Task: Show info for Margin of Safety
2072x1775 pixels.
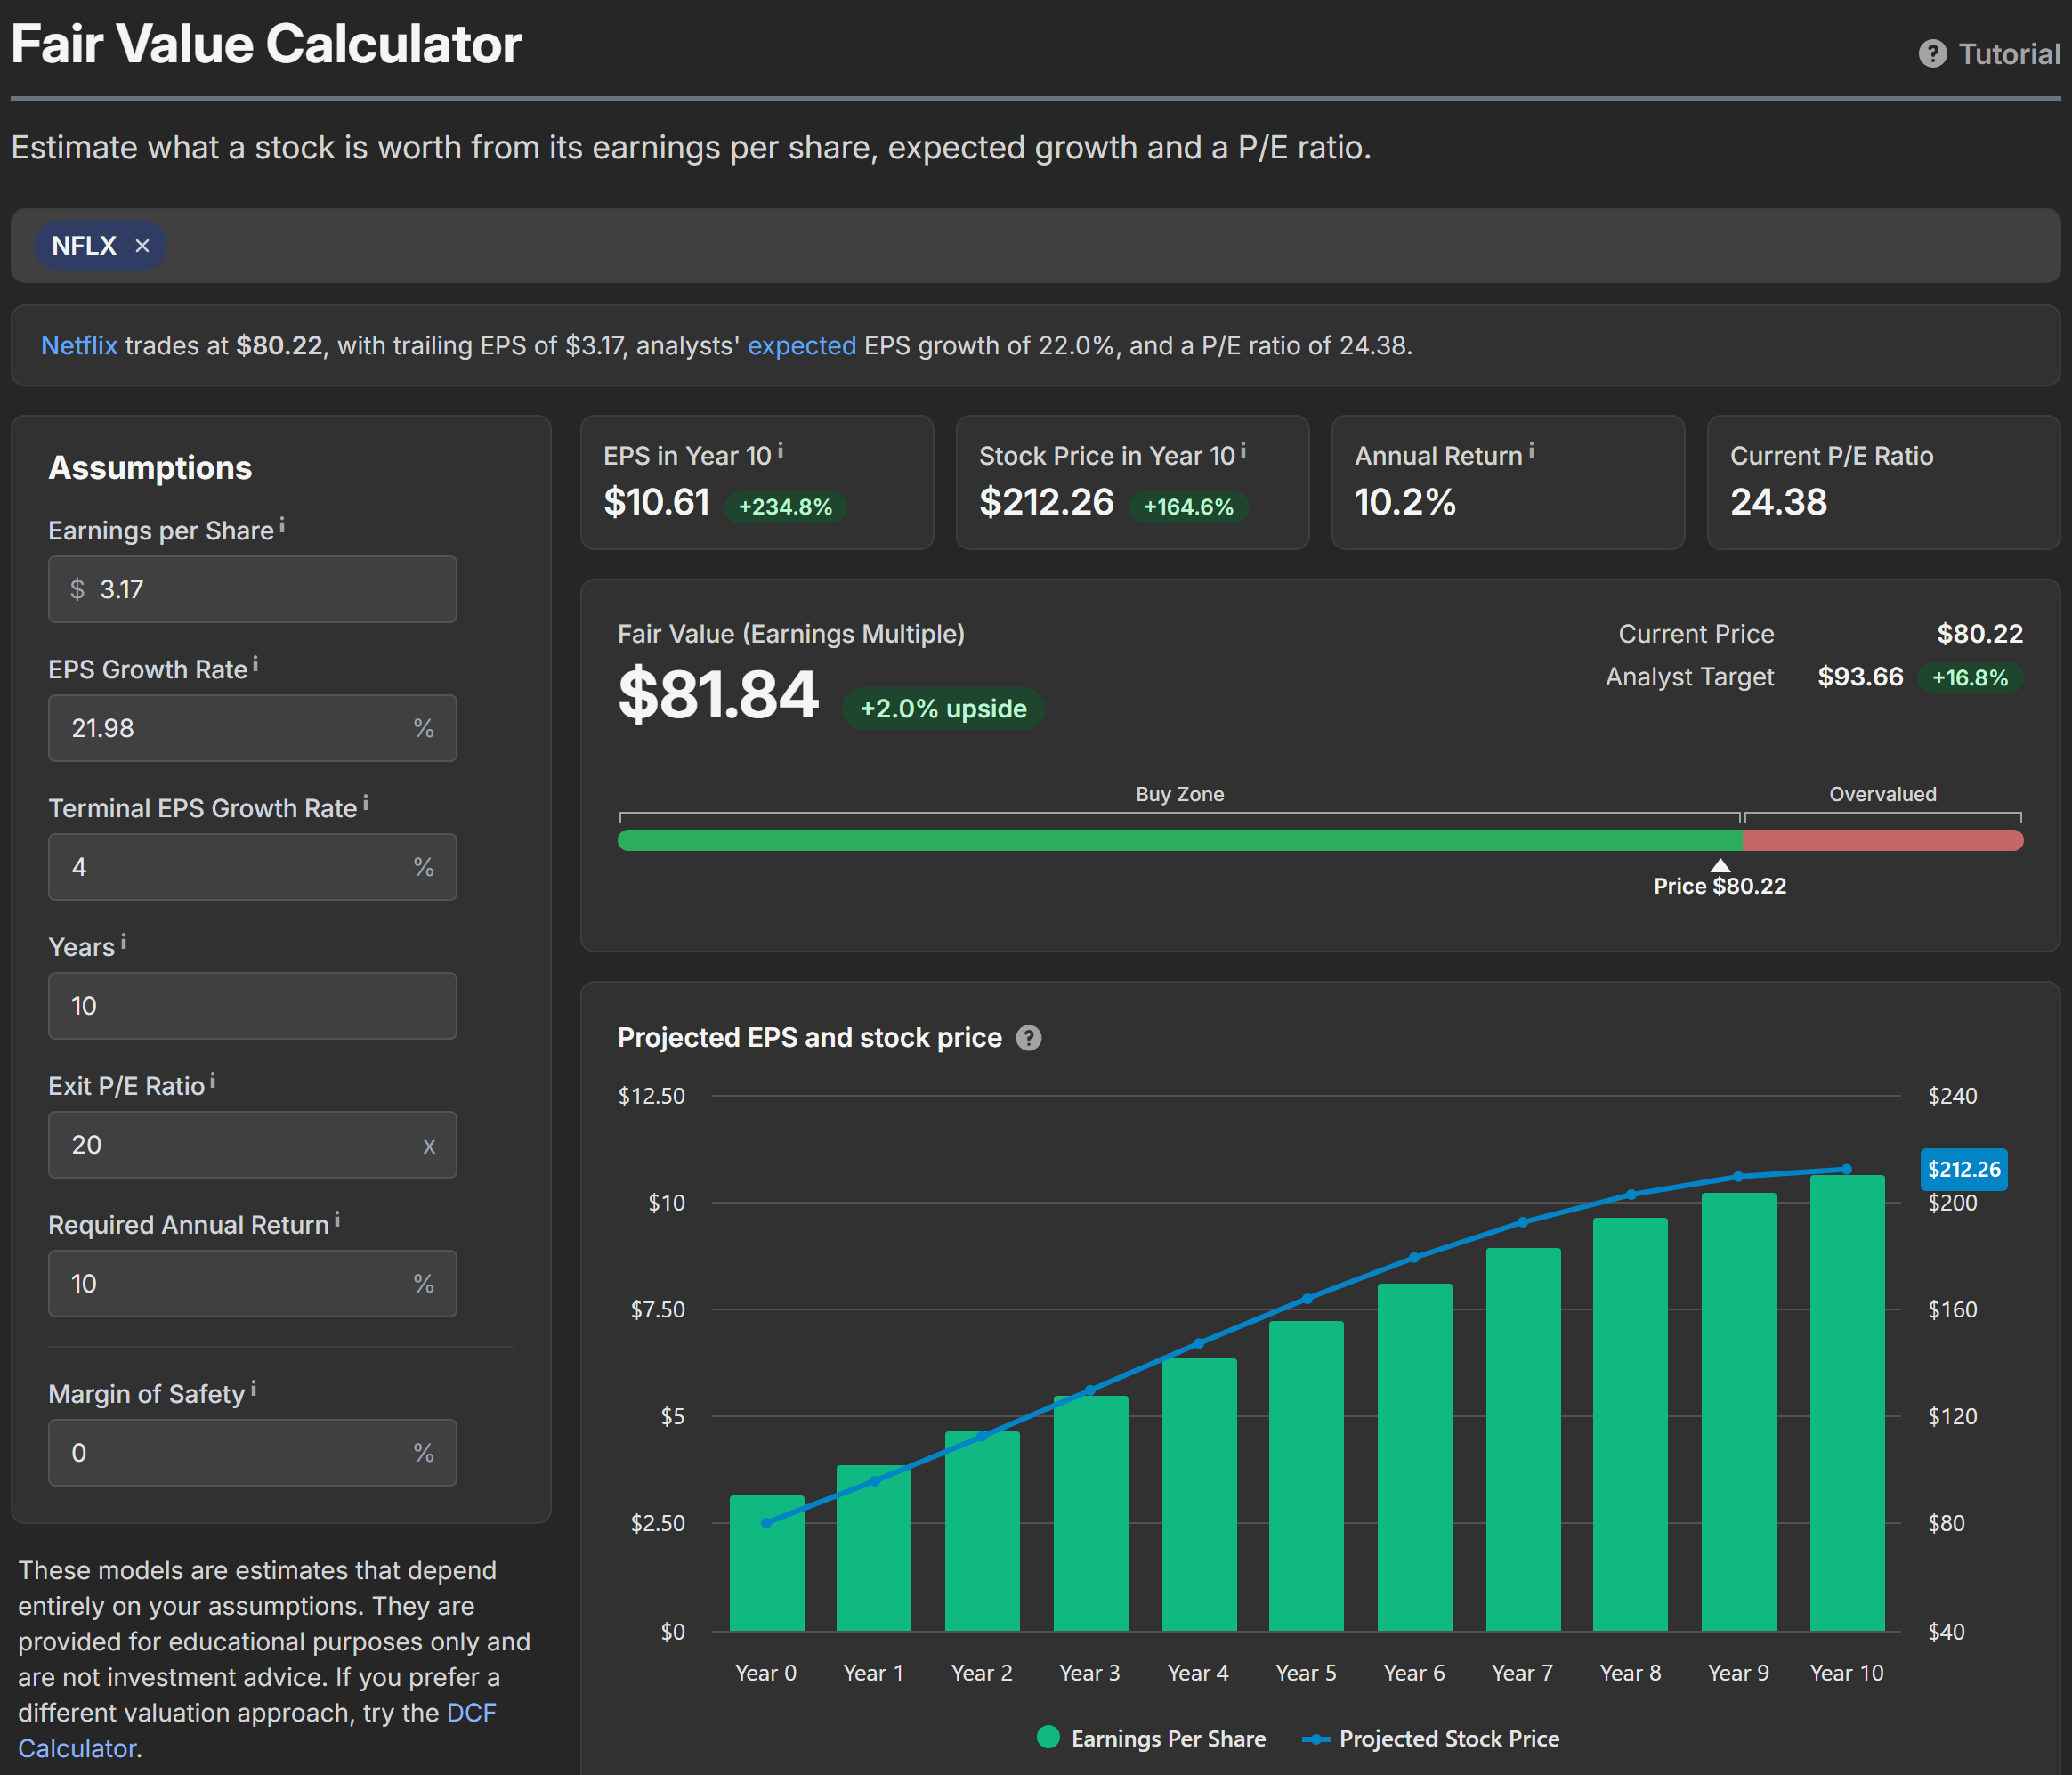Action: click(254, 1388)
